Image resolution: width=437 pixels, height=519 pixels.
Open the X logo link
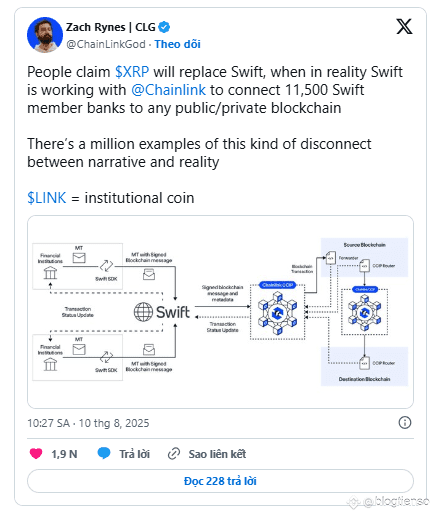[404, 27]
